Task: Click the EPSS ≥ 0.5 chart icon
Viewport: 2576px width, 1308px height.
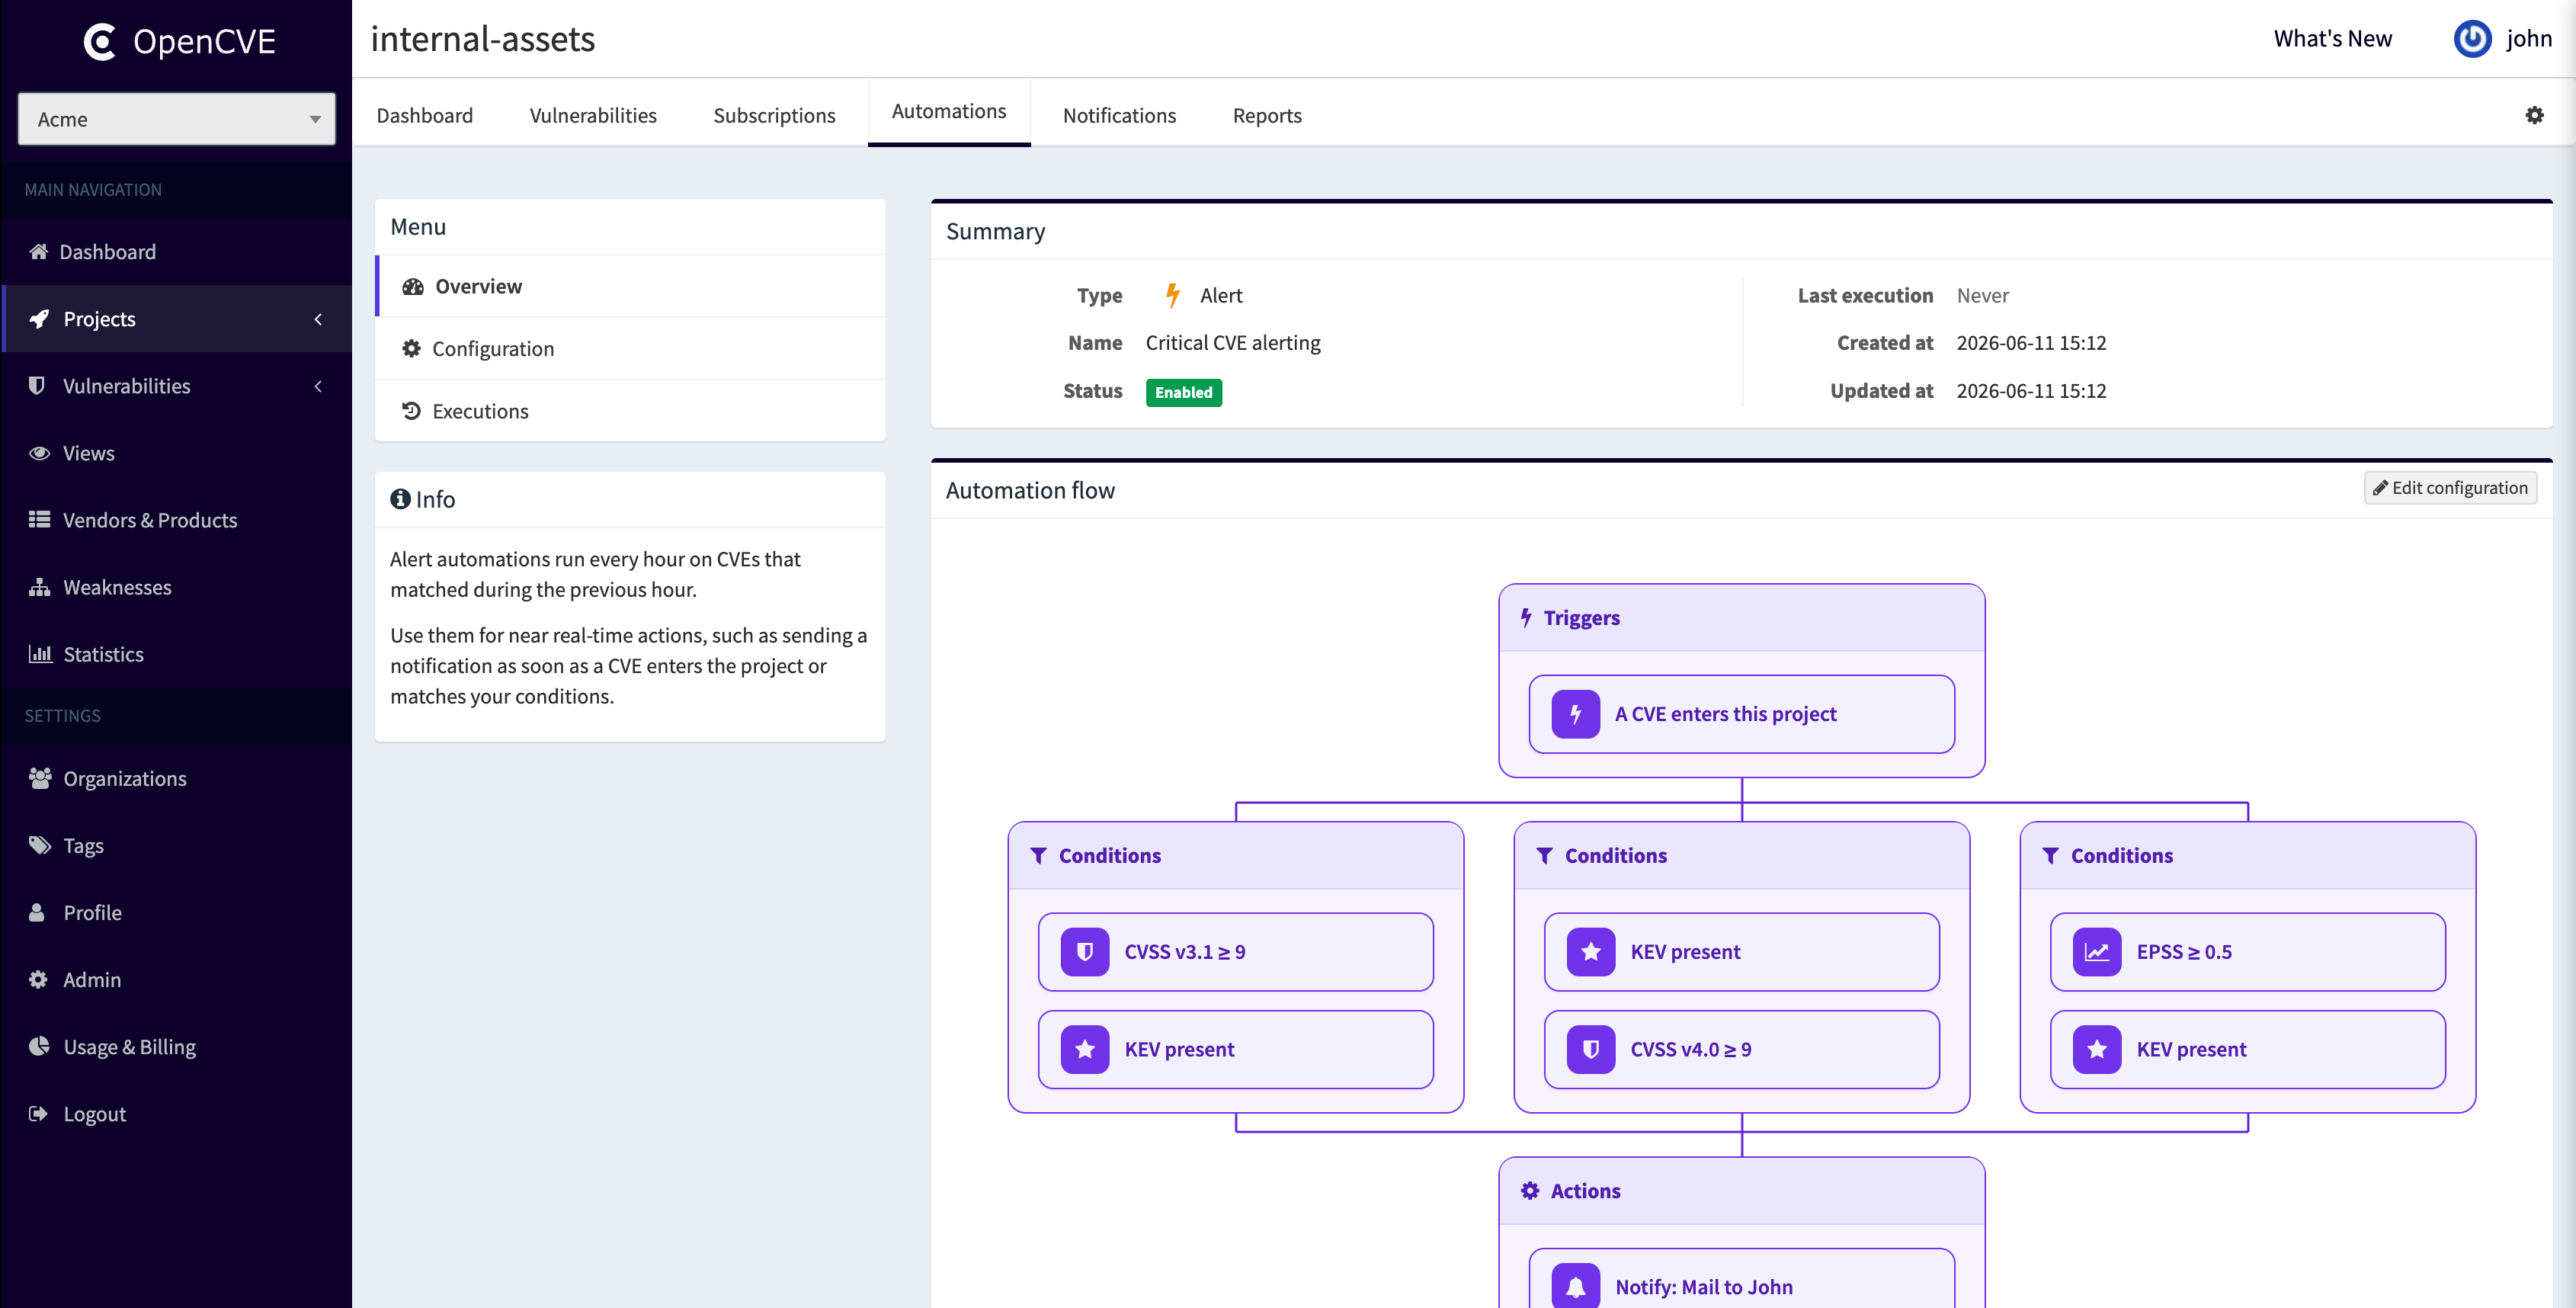Action: [x=2096, y=952]
